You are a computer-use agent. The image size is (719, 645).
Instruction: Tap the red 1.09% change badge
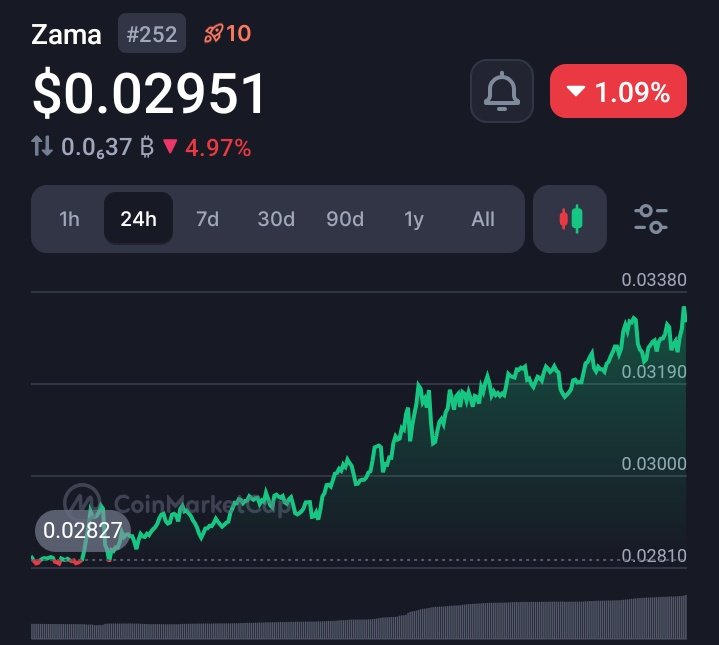coord(618,91)
